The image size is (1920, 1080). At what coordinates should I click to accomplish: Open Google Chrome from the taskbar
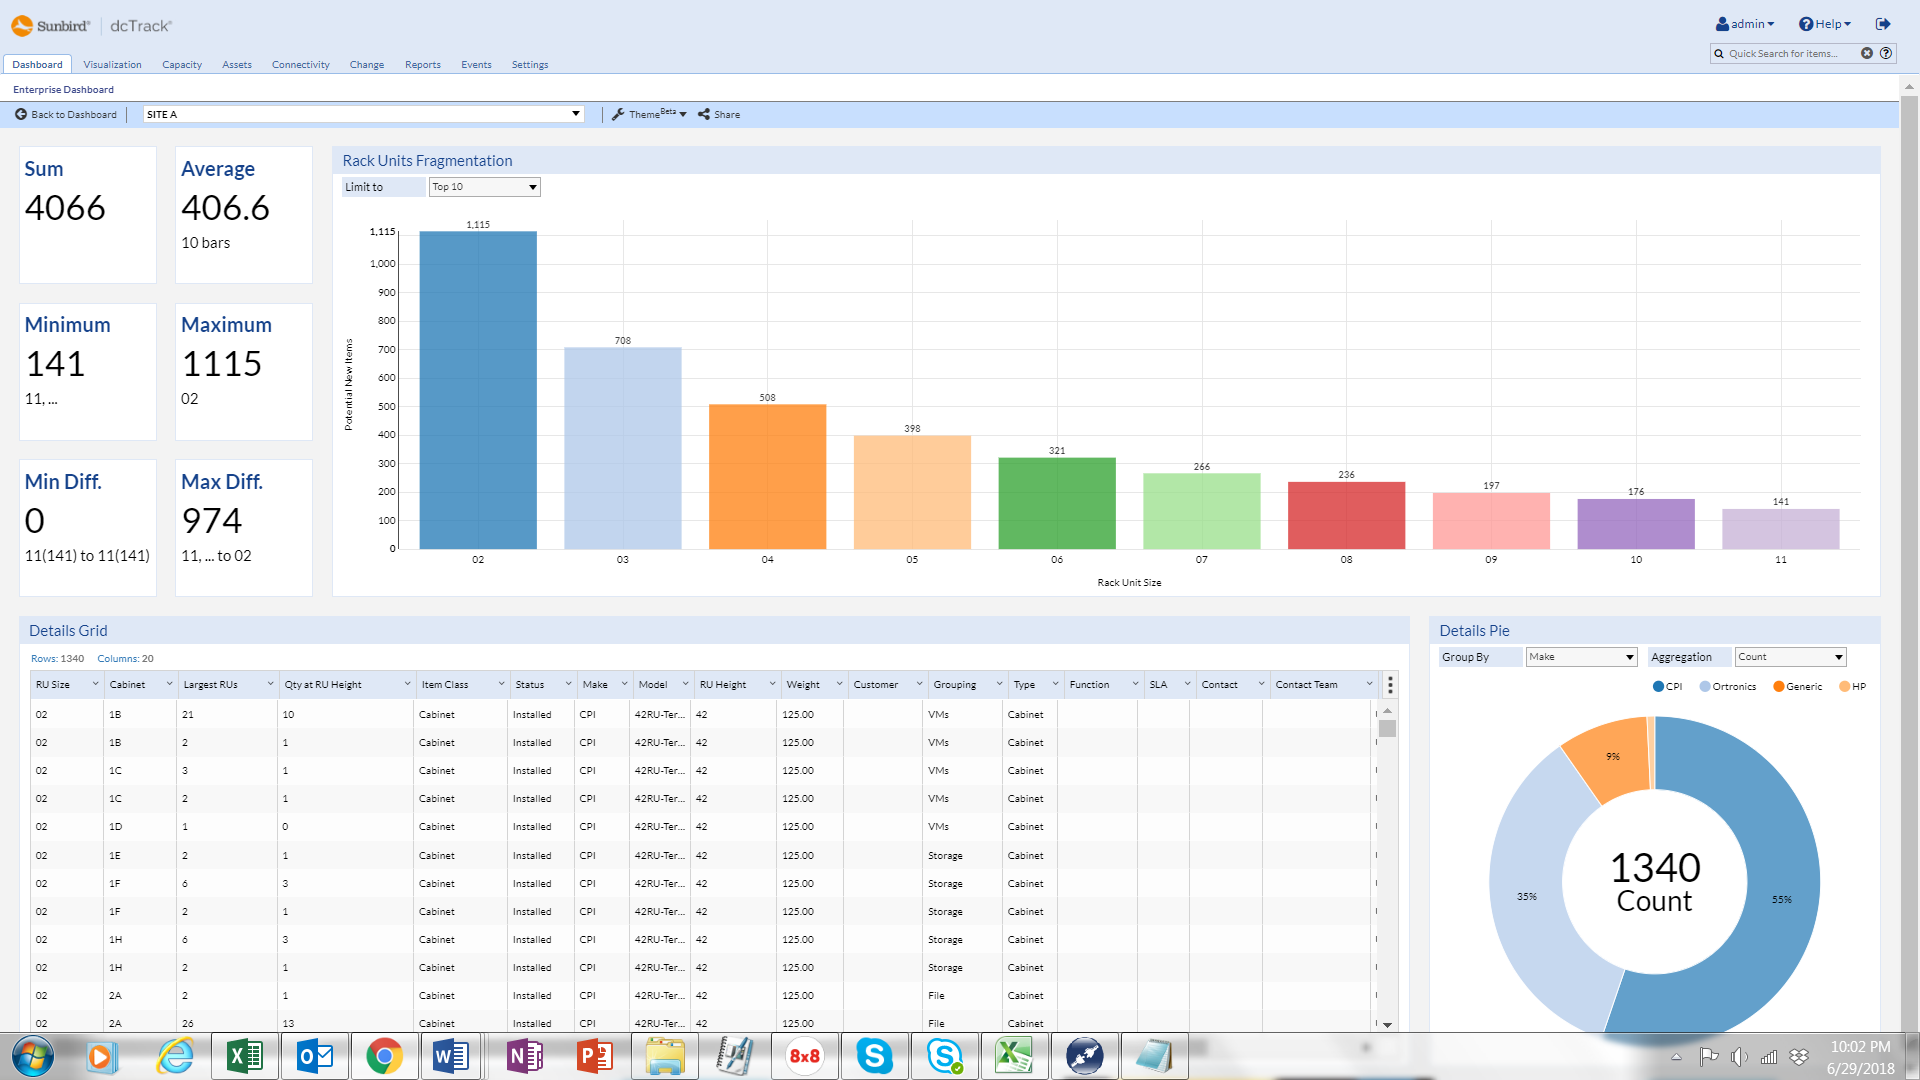pyautogui.click(x=384, y=1056)
